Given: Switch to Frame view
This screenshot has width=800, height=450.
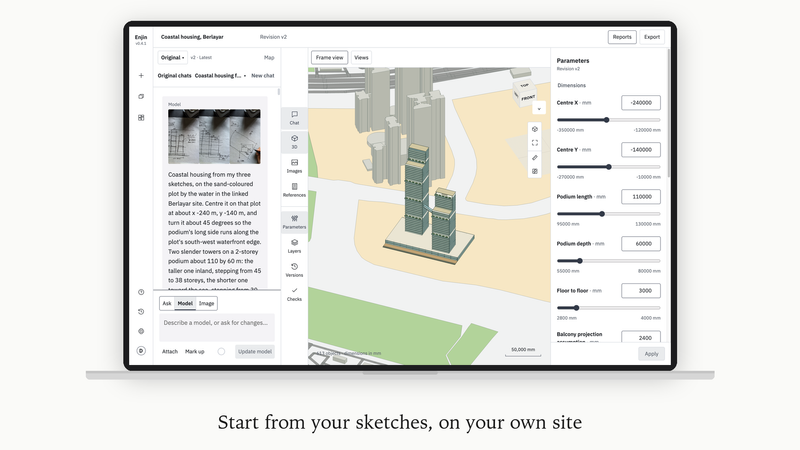Looking at the screenshot, I should pos(330,58).
